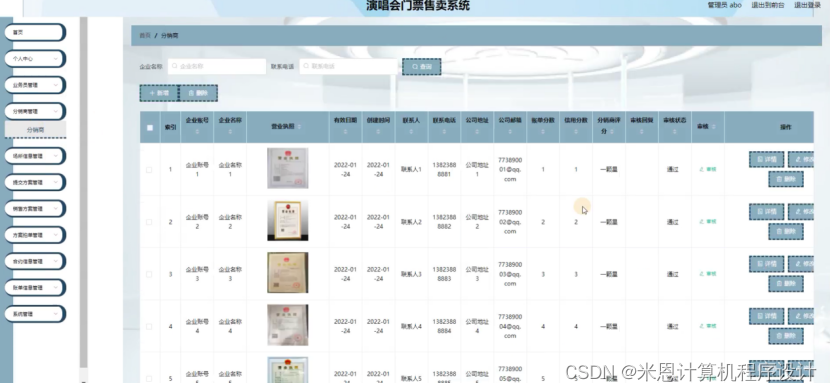832x391 pixels.
Task: Click the 企业名称 search input field
Action: 217,66
